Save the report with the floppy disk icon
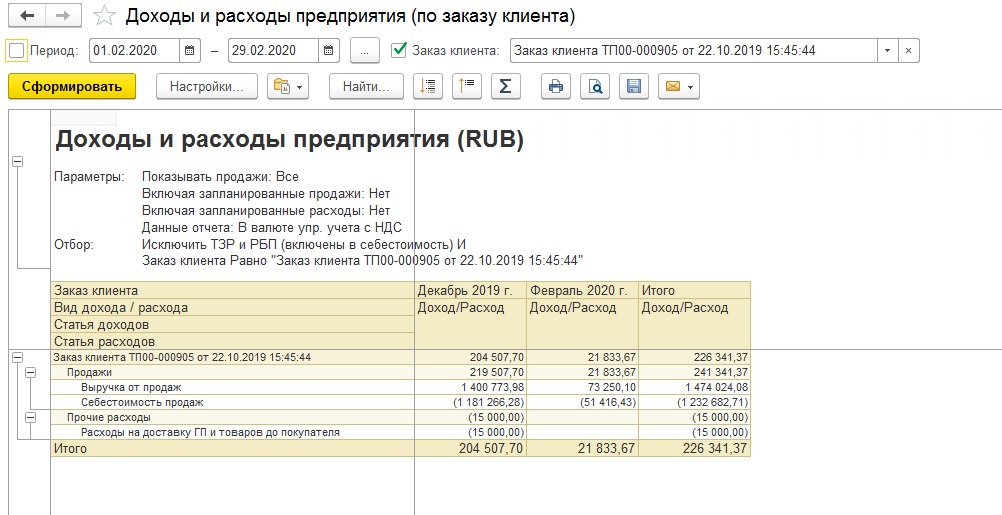 click(632, 87)
